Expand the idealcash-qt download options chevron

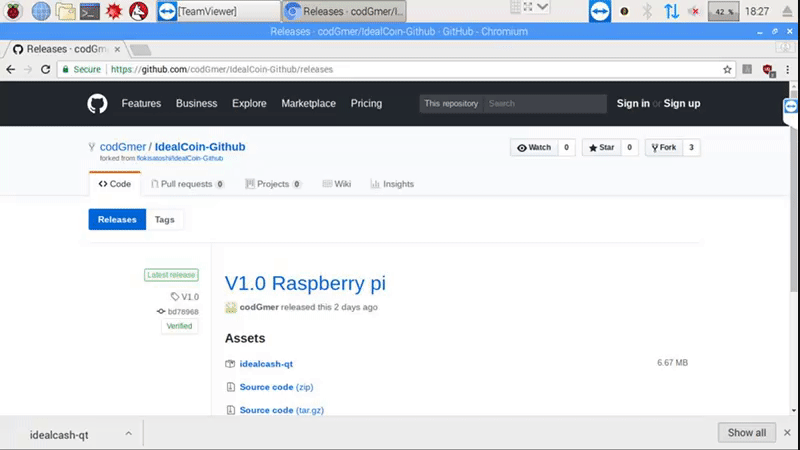coord(129,434)
